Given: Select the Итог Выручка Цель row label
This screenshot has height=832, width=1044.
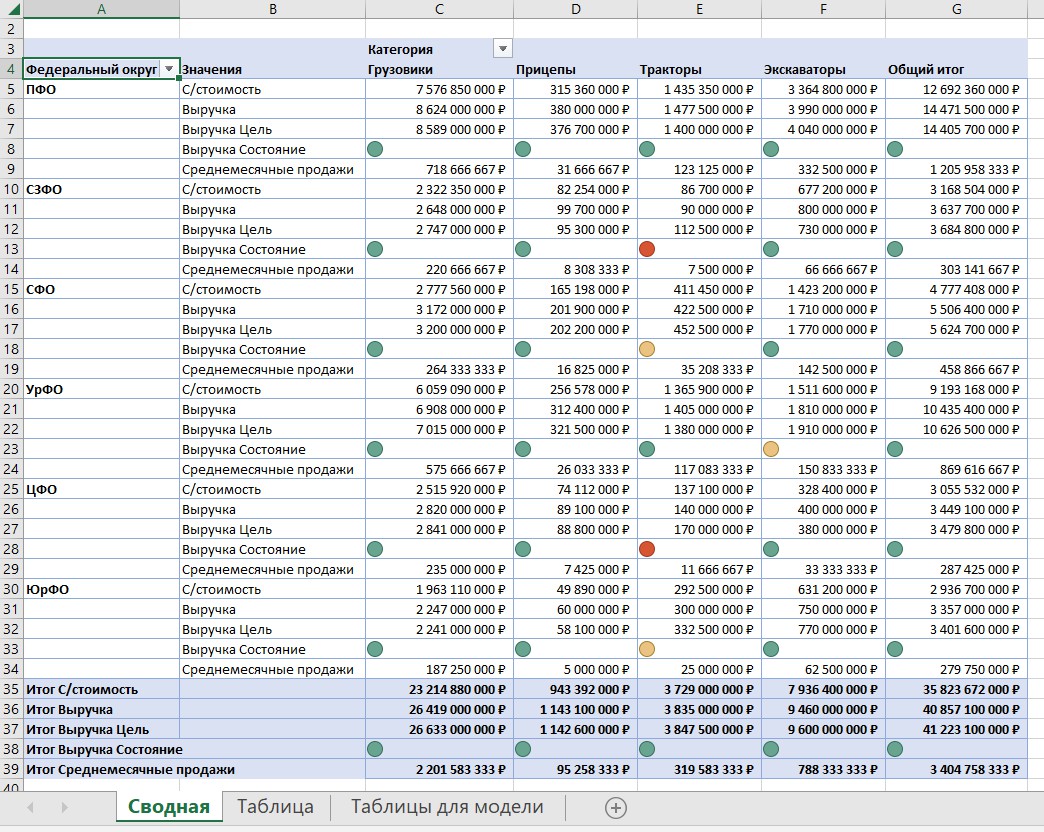Looking at the screenshot, I should tap(101, 729).
